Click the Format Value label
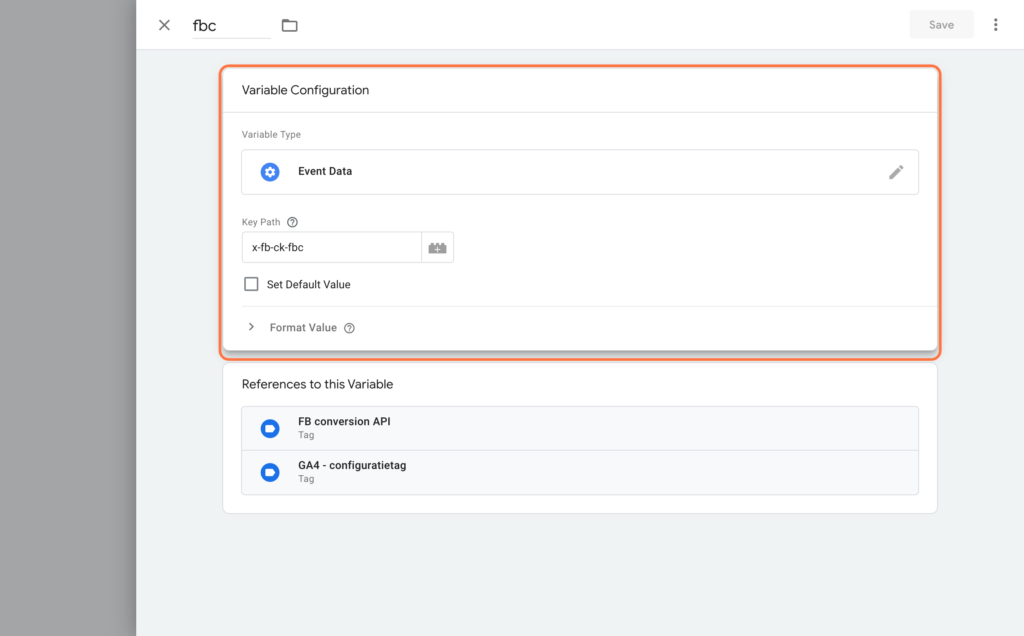This screenshot has width=1024, height=636. tap(303, 328)
